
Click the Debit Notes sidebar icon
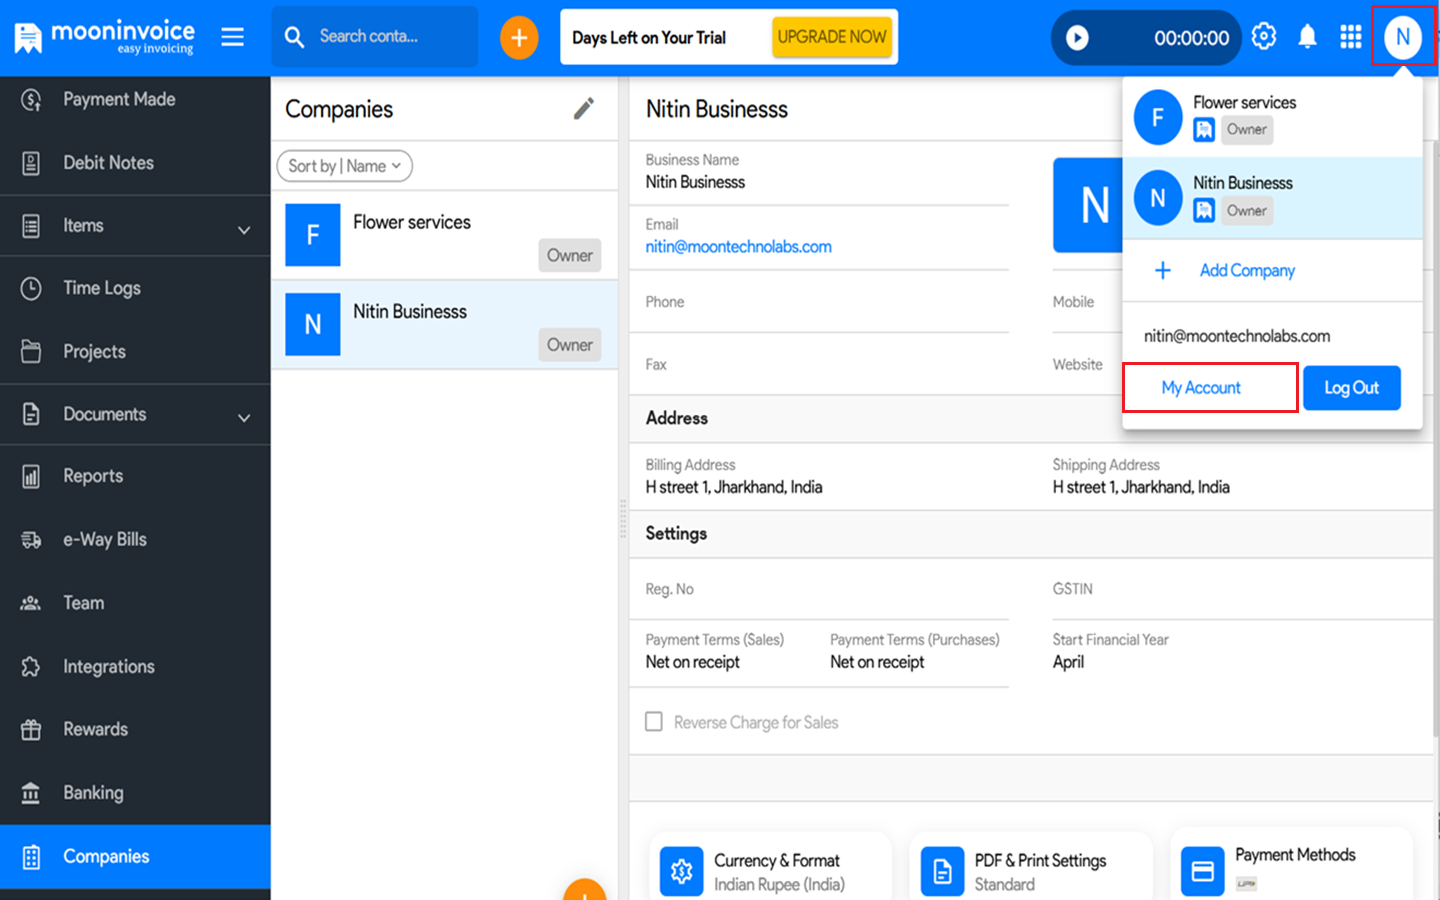pos(31,163)
